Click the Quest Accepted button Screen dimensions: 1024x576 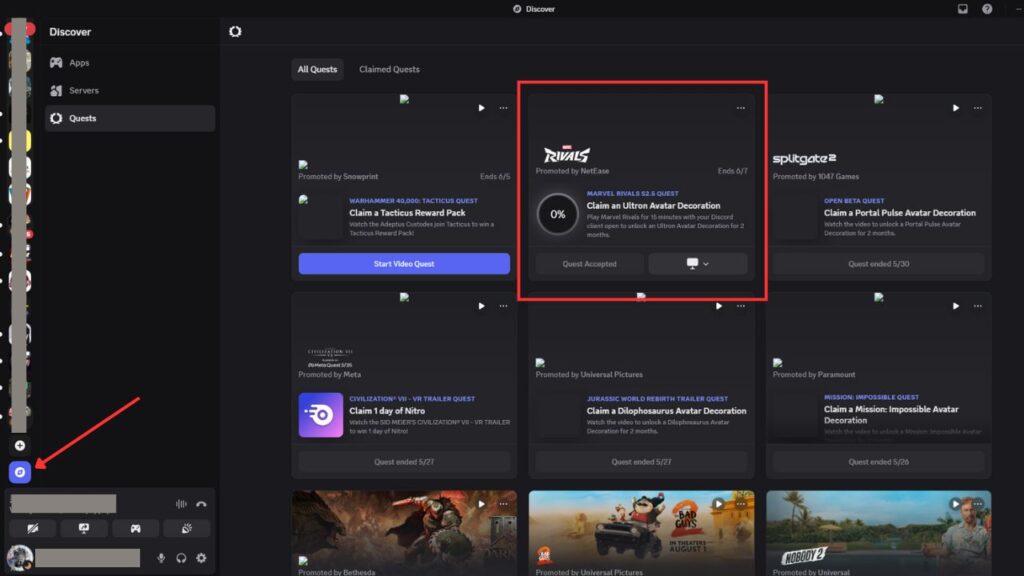(589, 264)
